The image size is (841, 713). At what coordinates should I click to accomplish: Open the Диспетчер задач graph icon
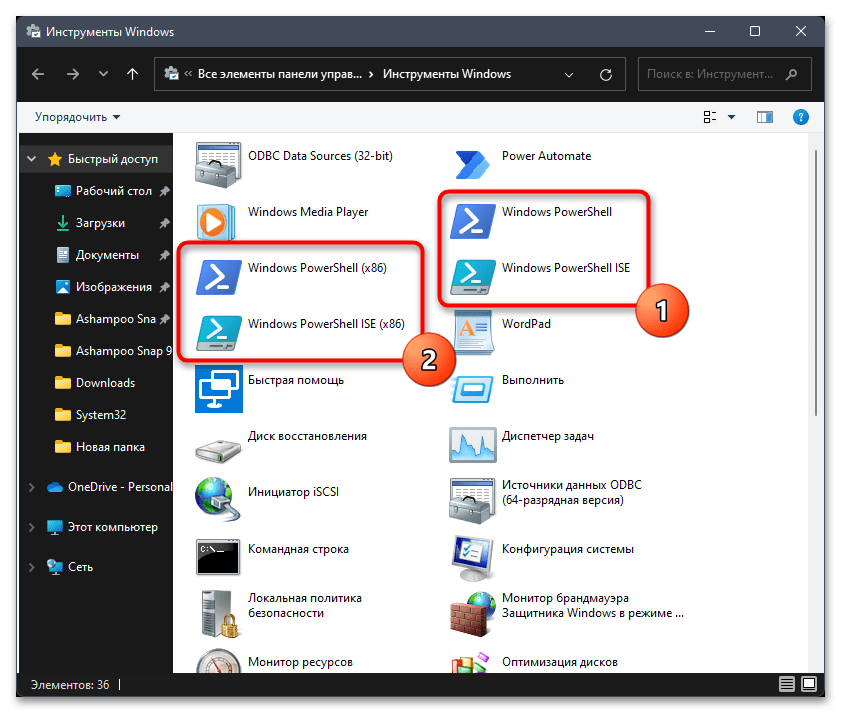(473, 445)
